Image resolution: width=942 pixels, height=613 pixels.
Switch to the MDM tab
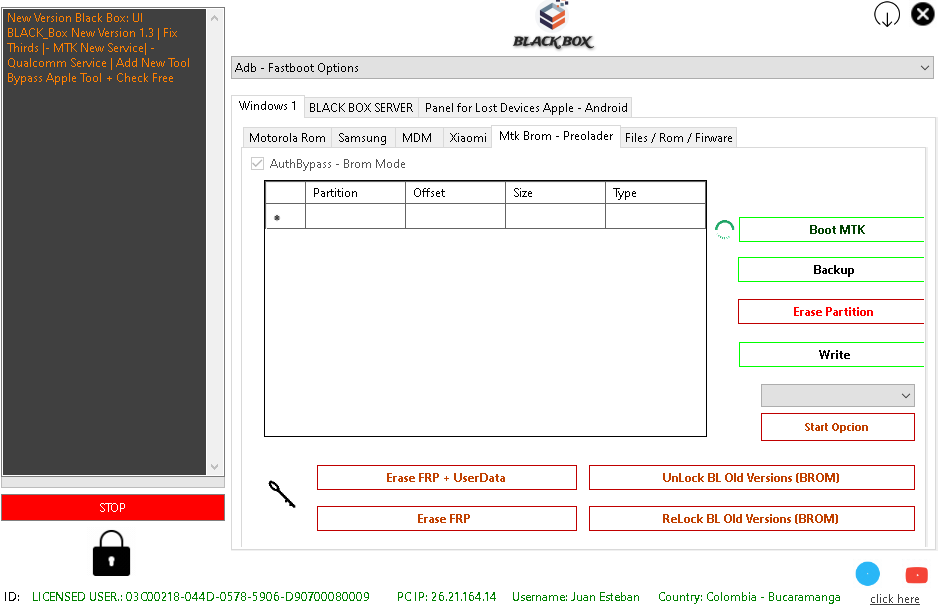coord(417,138)
